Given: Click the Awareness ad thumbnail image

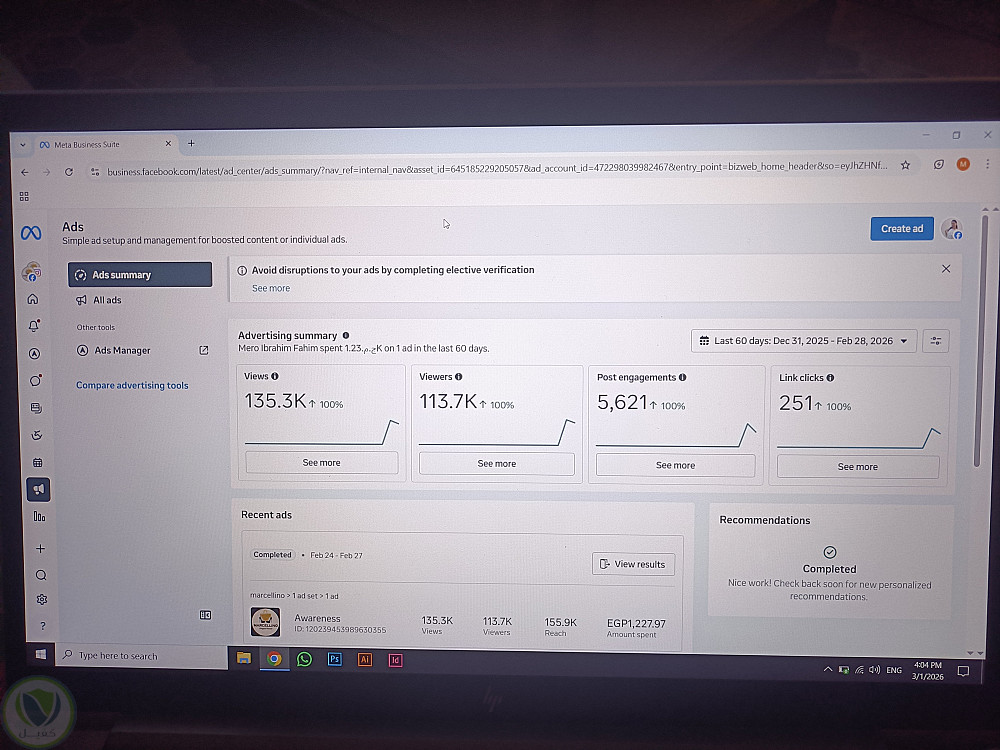Looking at the screenshot, I should point(265,622).
